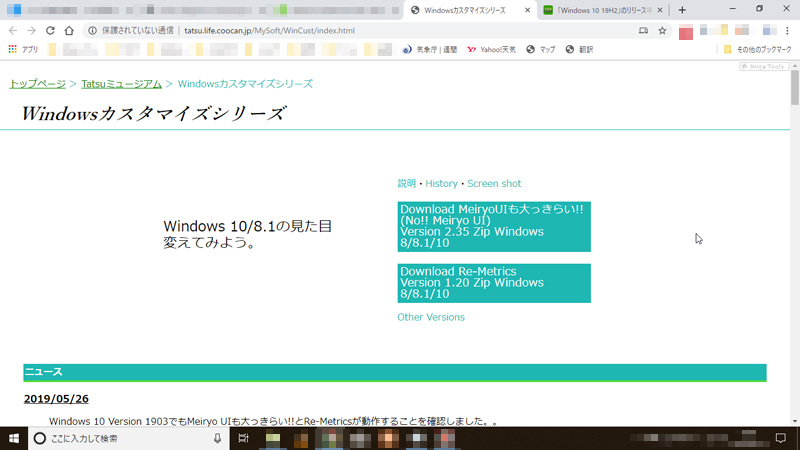The image size is (800, 450).
Task: Open the History link
Action: (x=441, y=184)
